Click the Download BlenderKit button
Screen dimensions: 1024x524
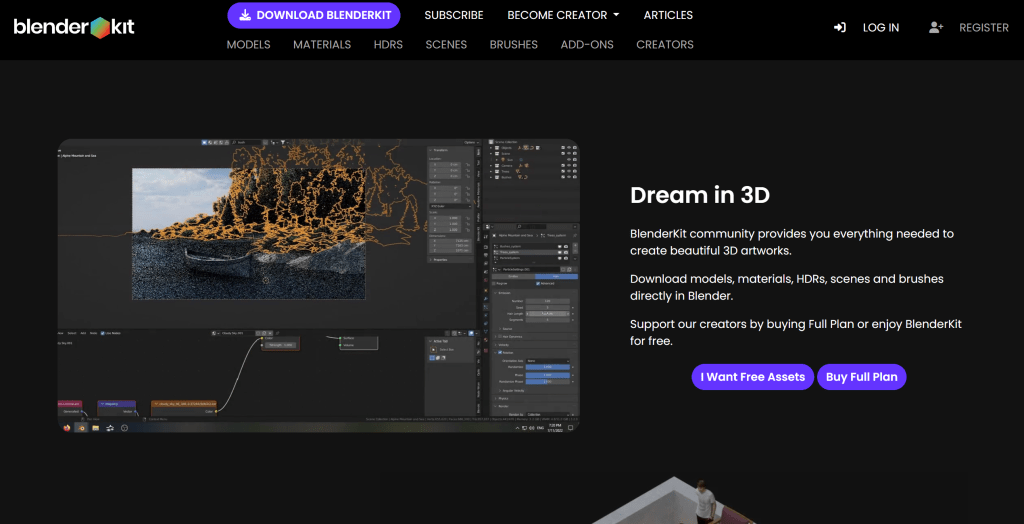pyautogui.click(x=313, y=15)
